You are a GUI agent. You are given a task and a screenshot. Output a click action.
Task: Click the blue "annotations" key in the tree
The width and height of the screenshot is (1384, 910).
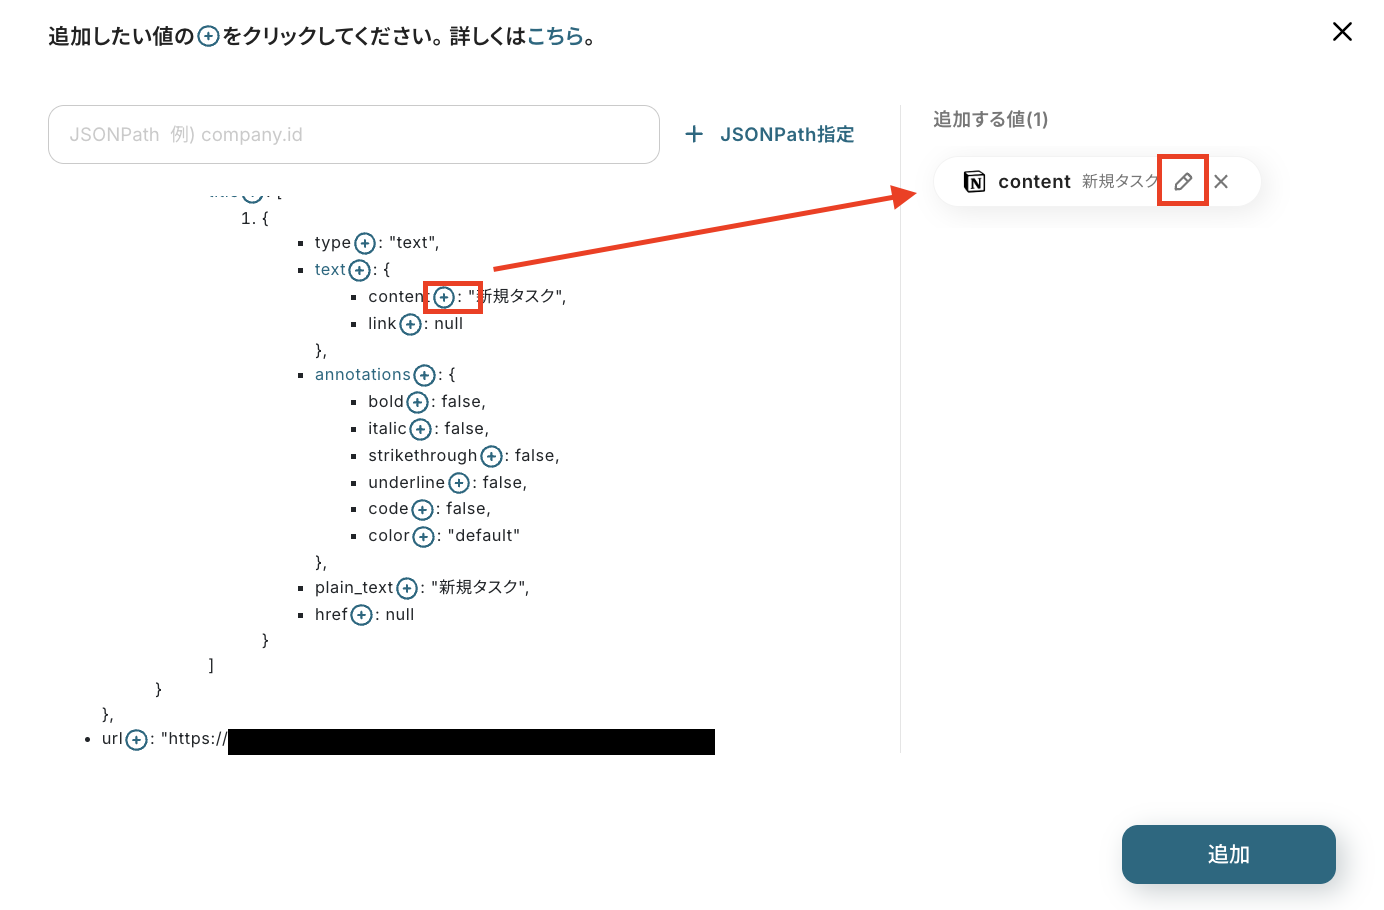[362, 375]
